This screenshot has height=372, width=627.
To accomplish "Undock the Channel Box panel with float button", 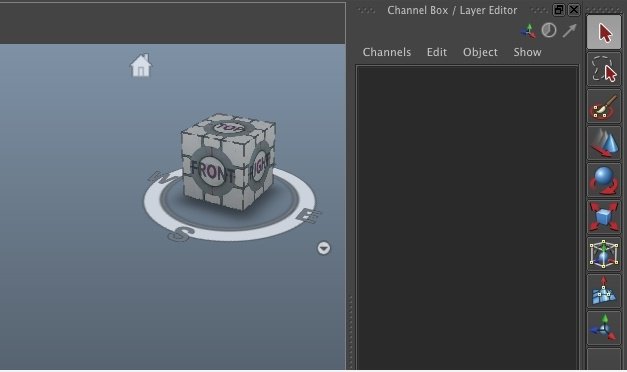I will (x=559, y=10).
